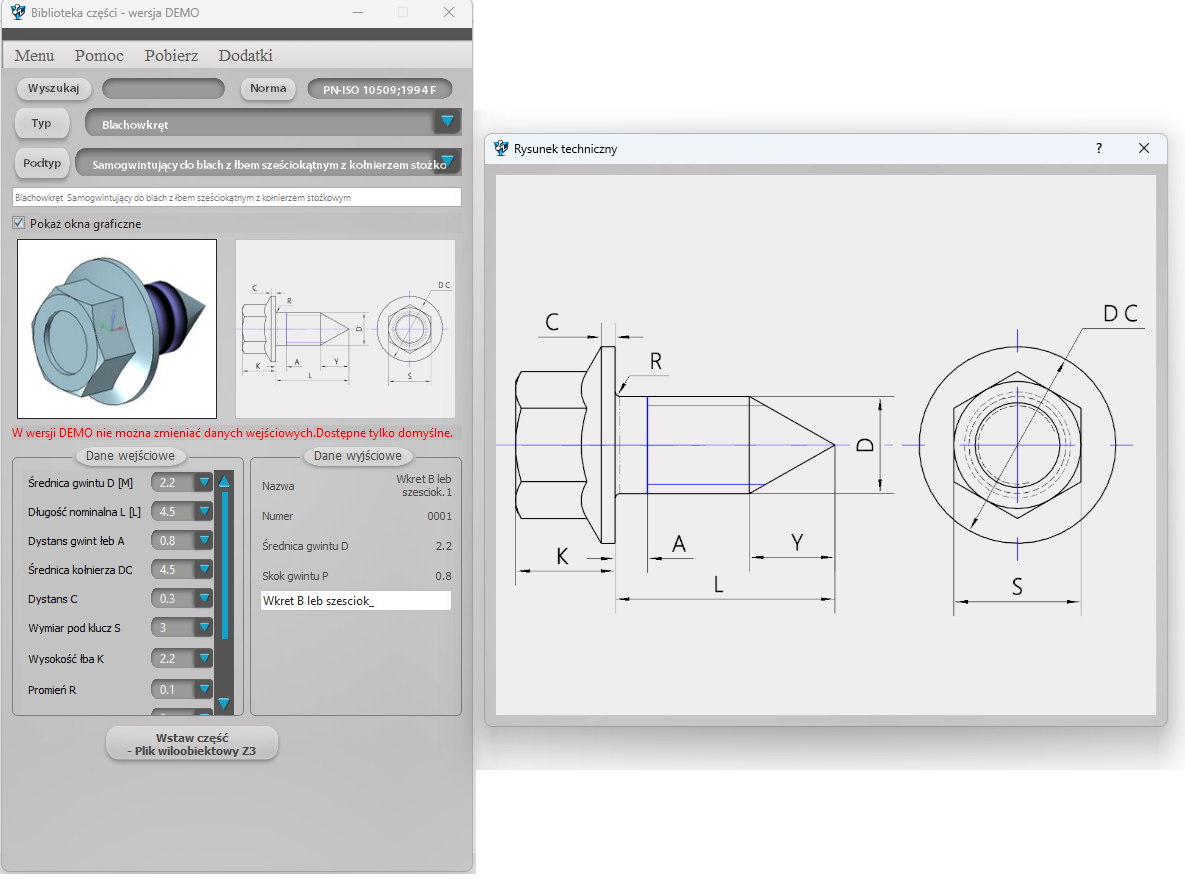Image resolution: width=1185 pixels, height=879 pixels.
Task: Open the small technical drawing thumbnail
Action: [345, 328]
